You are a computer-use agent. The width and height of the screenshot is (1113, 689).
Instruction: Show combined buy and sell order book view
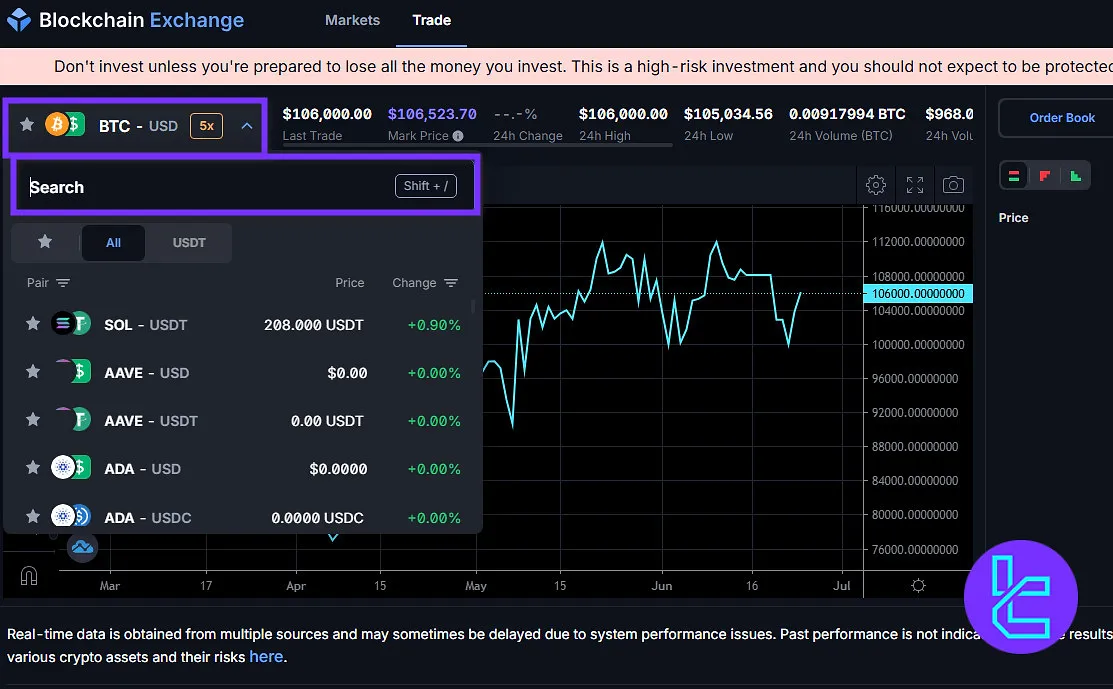coord(1014,176)
